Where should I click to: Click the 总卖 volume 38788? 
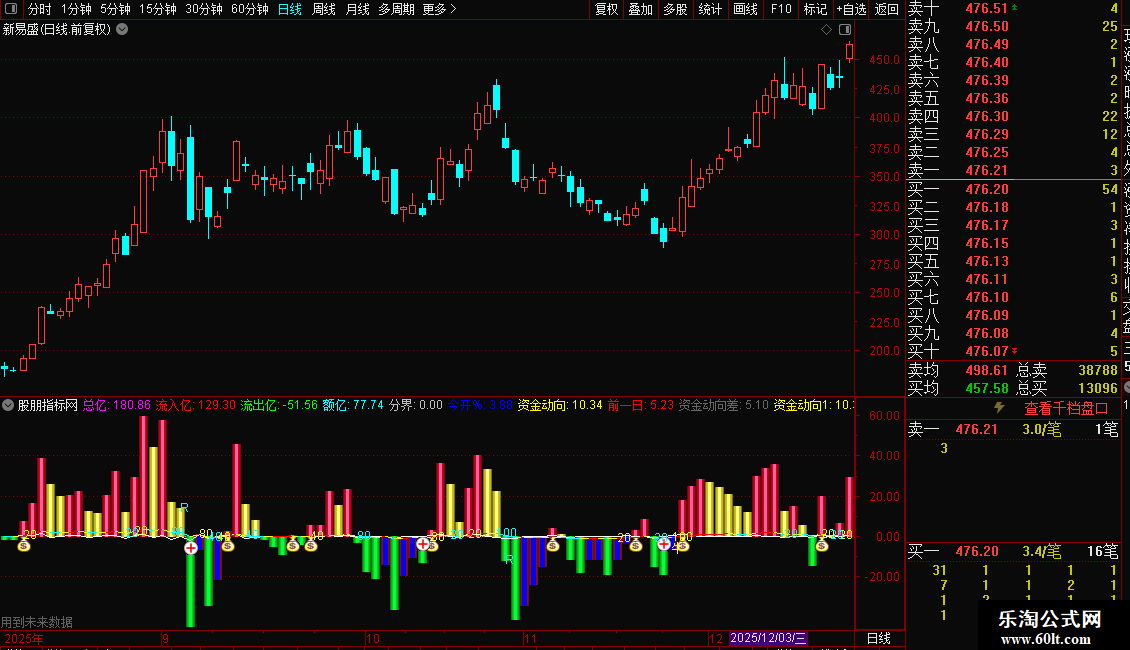[1098, 370]
